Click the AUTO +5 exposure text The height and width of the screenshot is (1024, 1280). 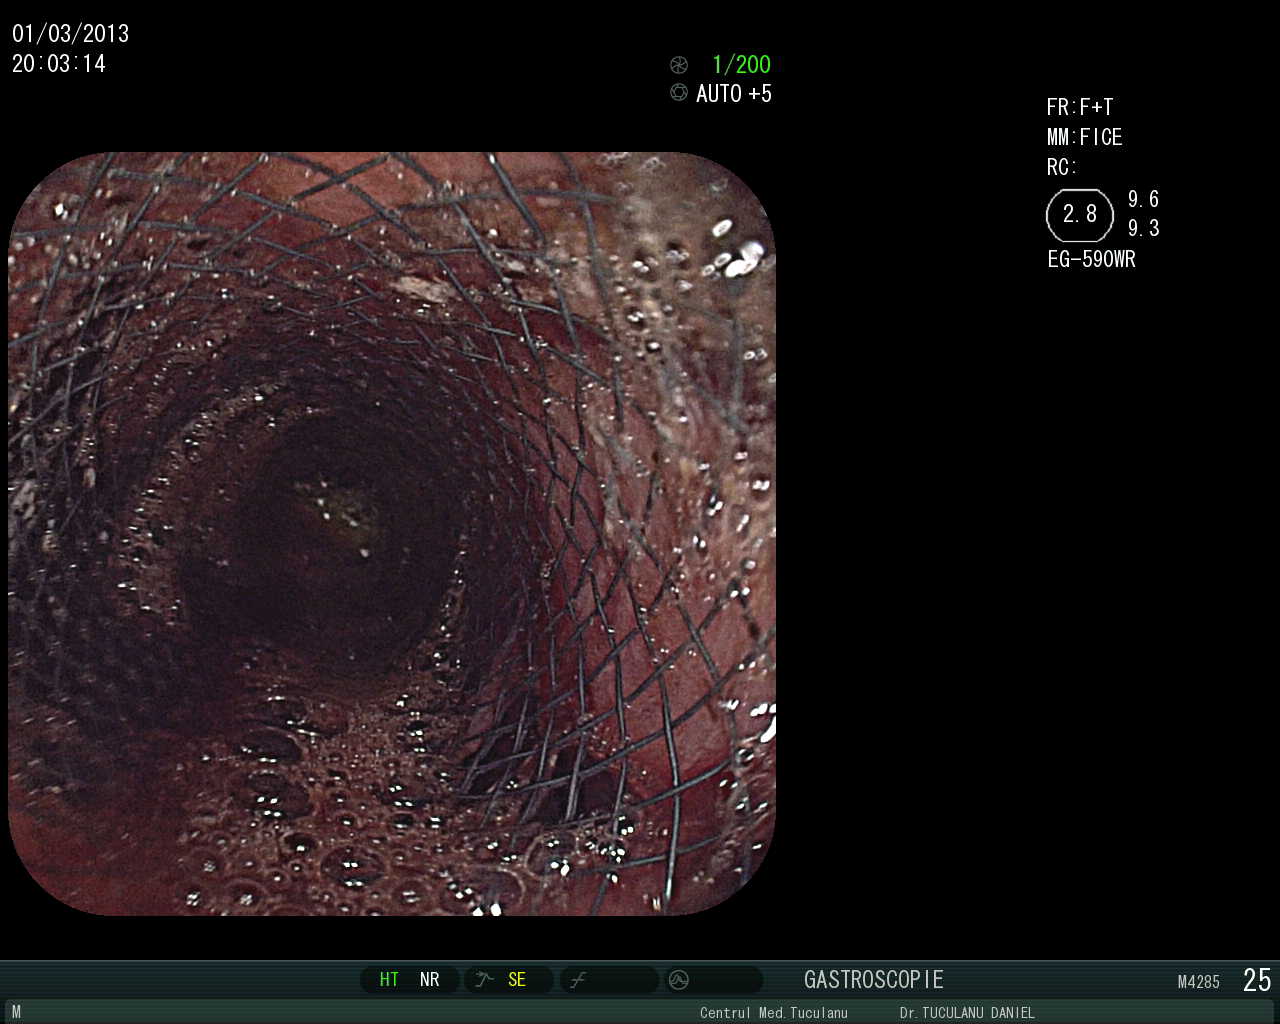pyautogui.click(x=734, y=94)
